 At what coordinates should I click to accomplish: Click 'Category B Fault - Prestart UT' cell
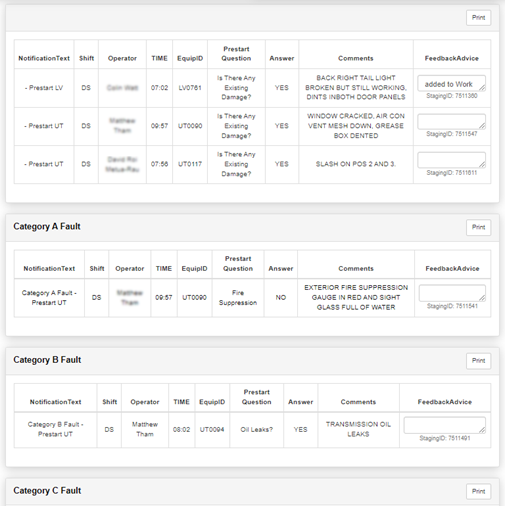pyautogui.click(x=55, y=429)
